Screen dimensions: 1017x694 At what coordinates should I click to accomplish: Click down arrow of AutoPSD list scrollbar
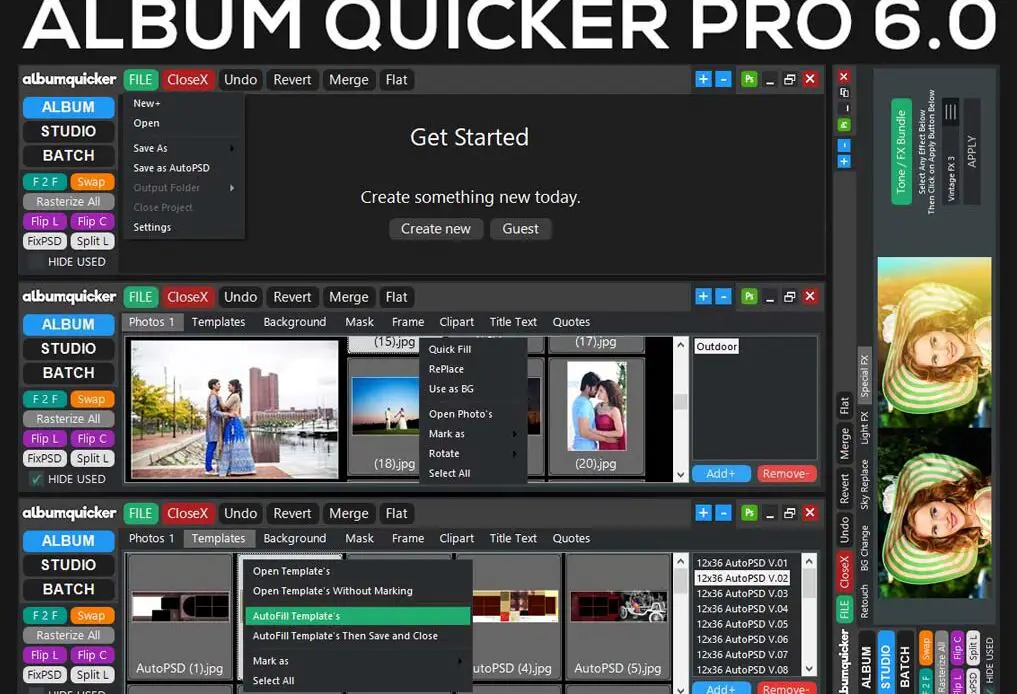(809, 669)
